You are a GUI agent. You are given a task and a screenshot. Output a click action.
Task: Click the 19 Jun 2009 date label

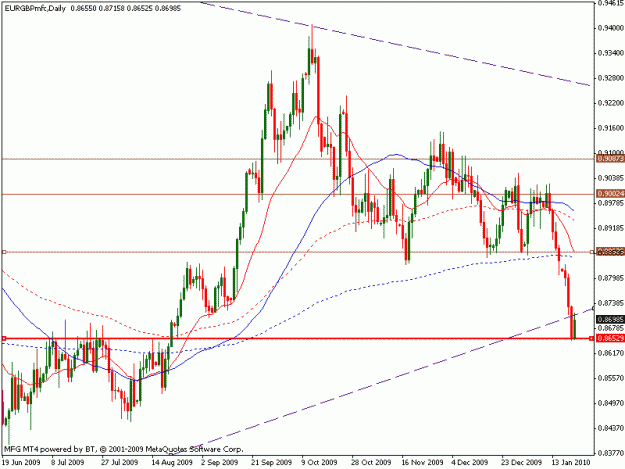tap(21, 462)
